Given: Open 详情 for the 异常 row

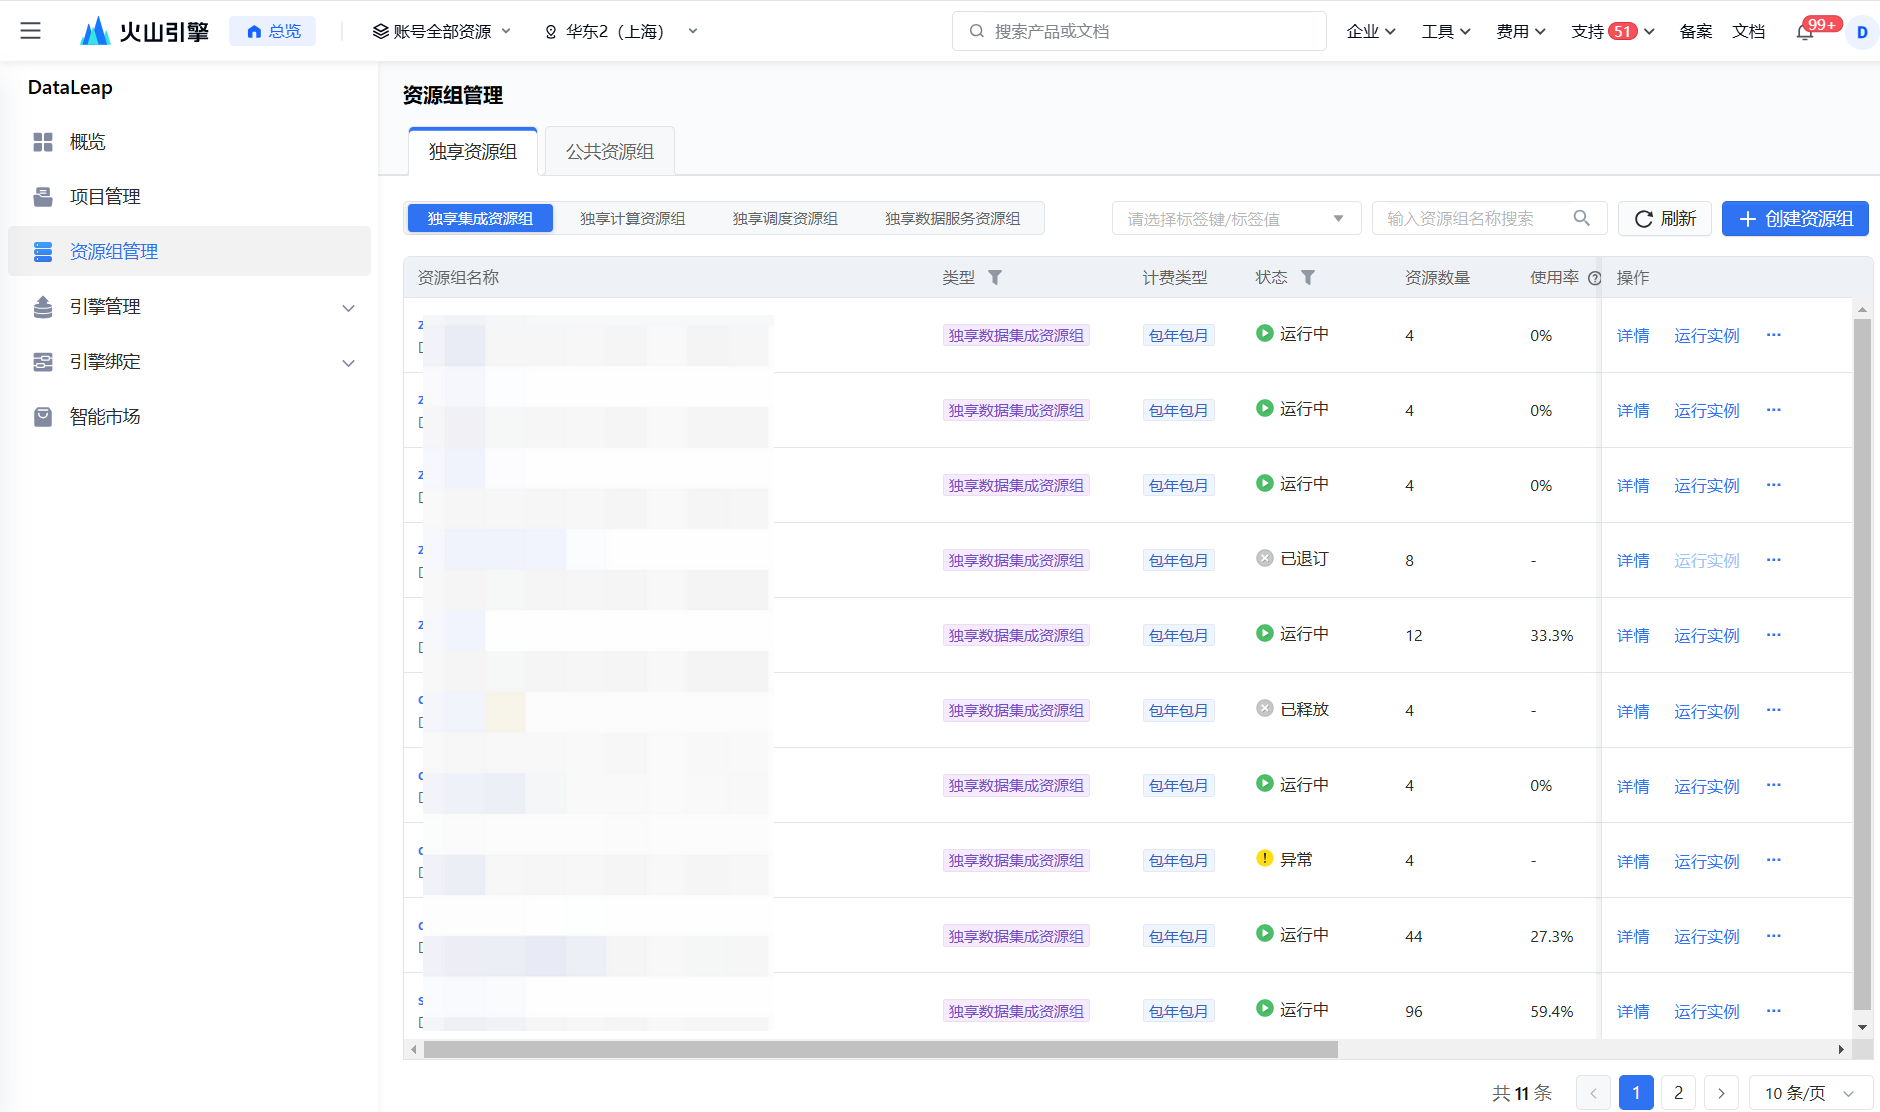Looking at the screenshot, I should [x=1633, y=861].
